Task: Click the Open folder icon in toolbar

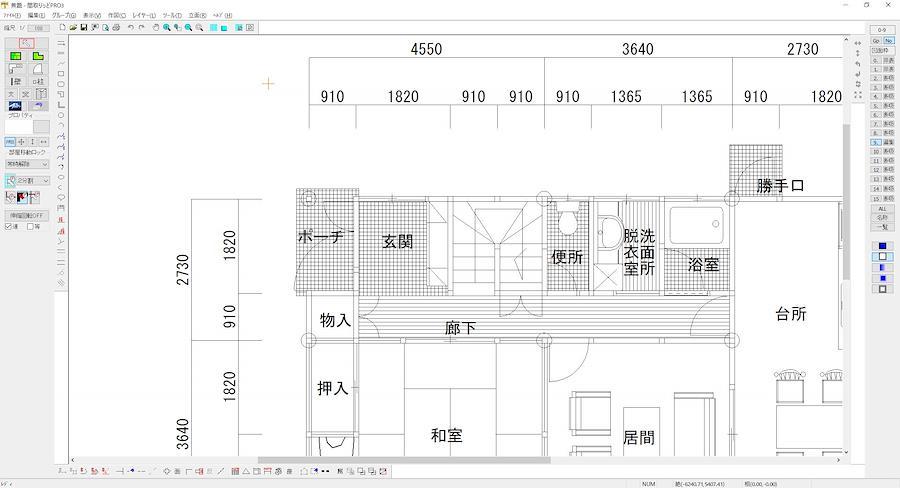Action: [73, 28]
